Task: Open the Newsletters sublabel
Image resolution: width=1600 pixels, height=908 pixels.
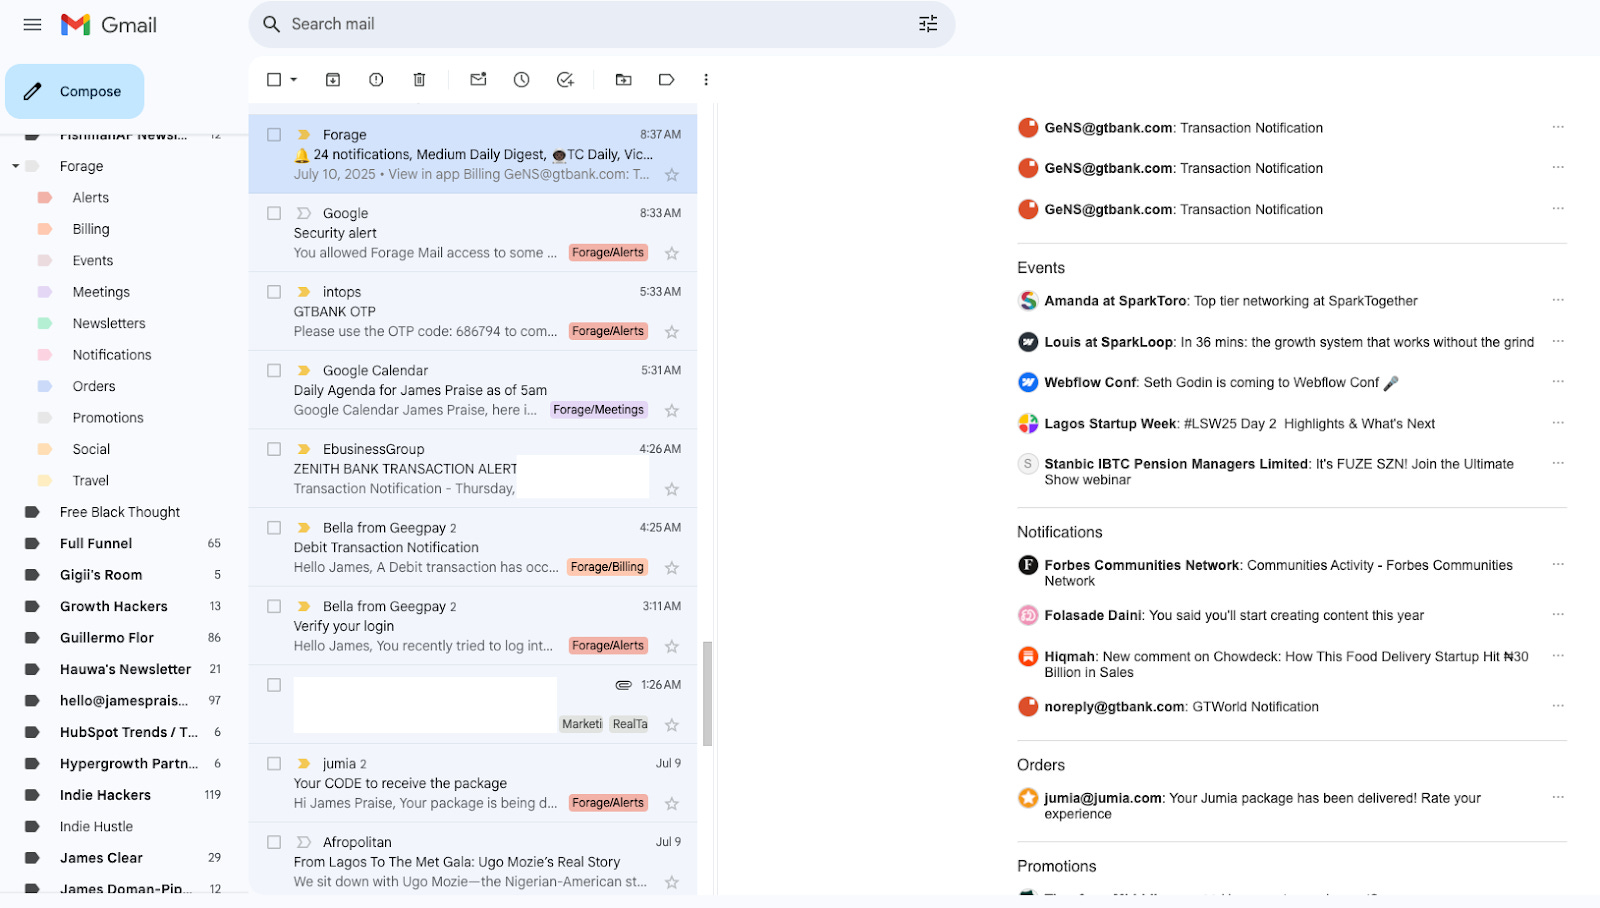Action: tap(108, 323)
